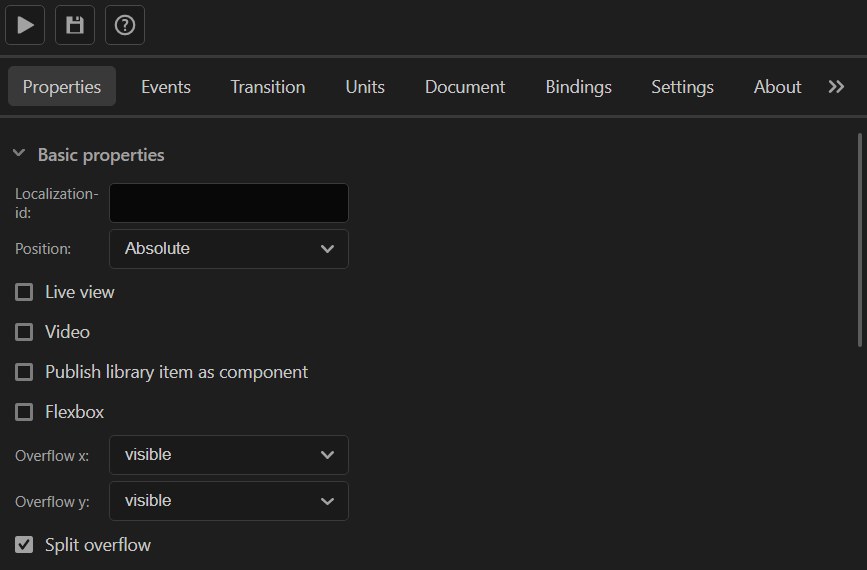This screenshot has height=570, width=867.
Task: Click the Overflow y: label
Action: tap(52, 501)
